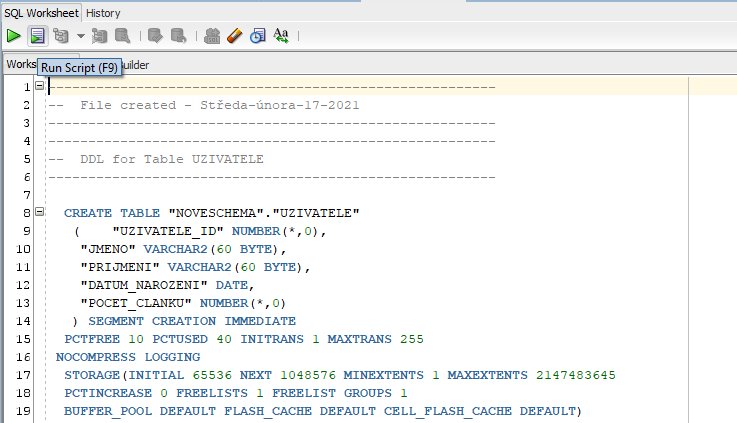
Task: Click the "NOVESCHEMA"."UZIVATELE" table name
Action: [264, 213]
